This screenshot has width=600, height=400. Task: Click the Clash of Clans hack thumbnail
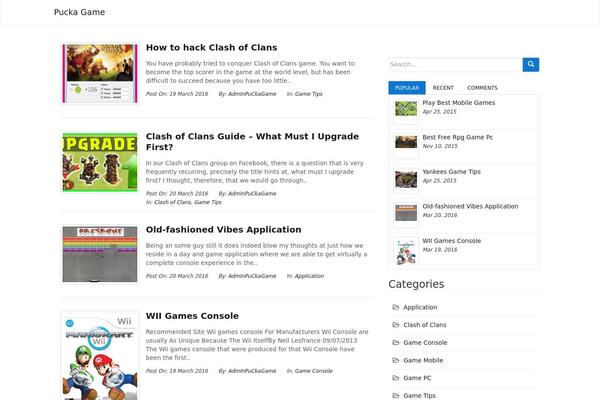100,73
